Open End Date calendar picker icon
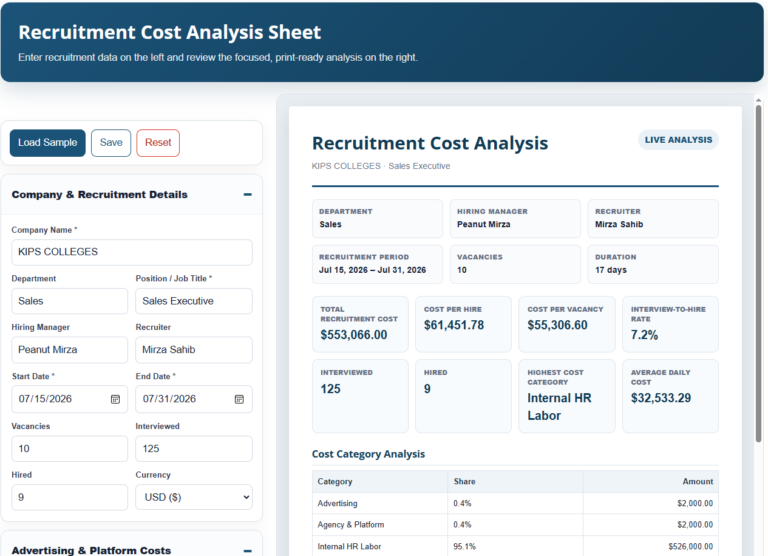 pyautogui.click(x=239, y=399)
